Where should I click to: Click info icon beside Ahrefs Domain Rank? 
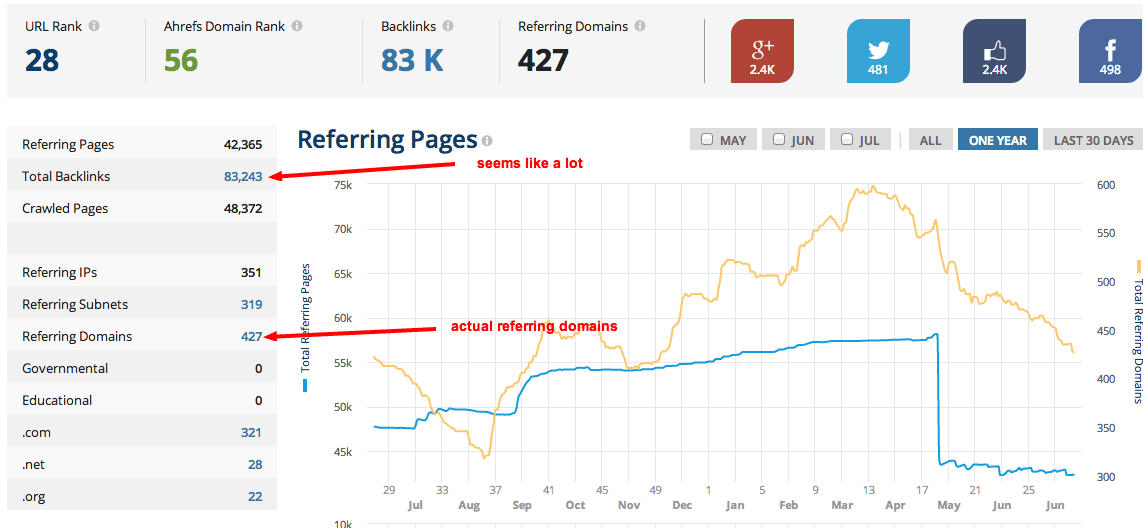(297, 26)
